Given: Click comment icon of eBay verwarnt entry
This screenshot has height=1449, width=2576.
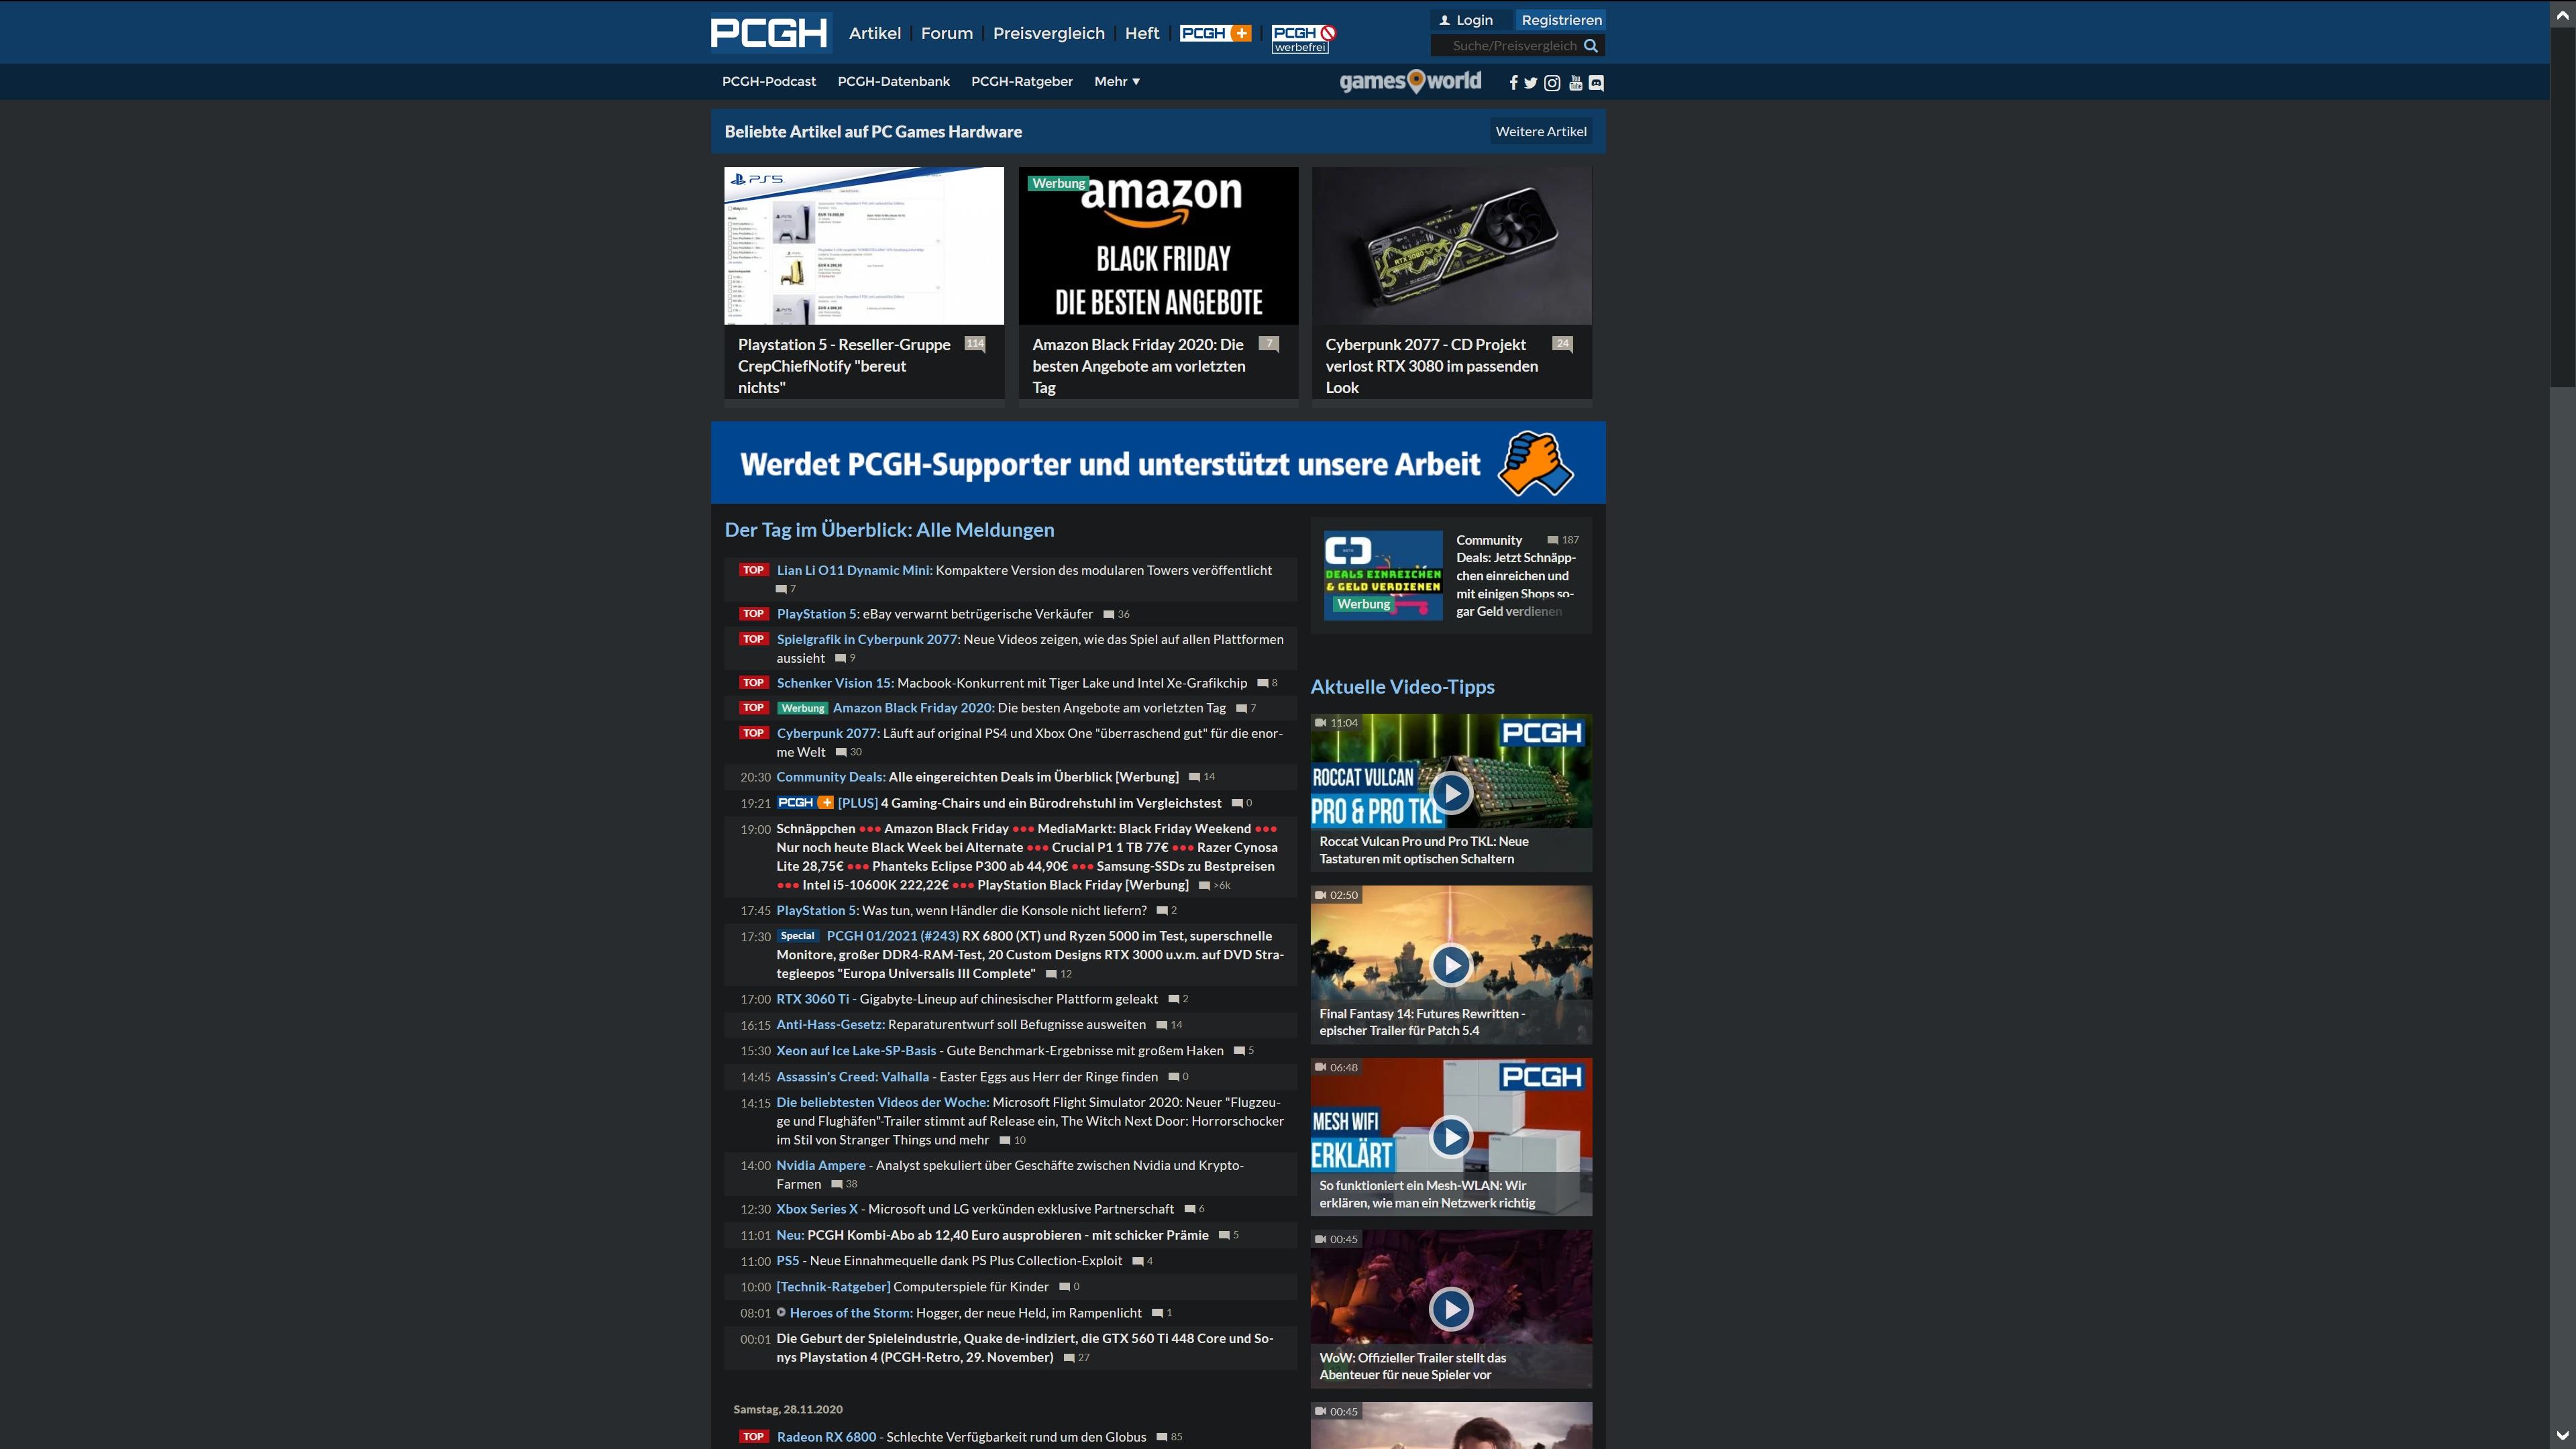Looking at the screenshot, I should click(x=1108, y=615).
